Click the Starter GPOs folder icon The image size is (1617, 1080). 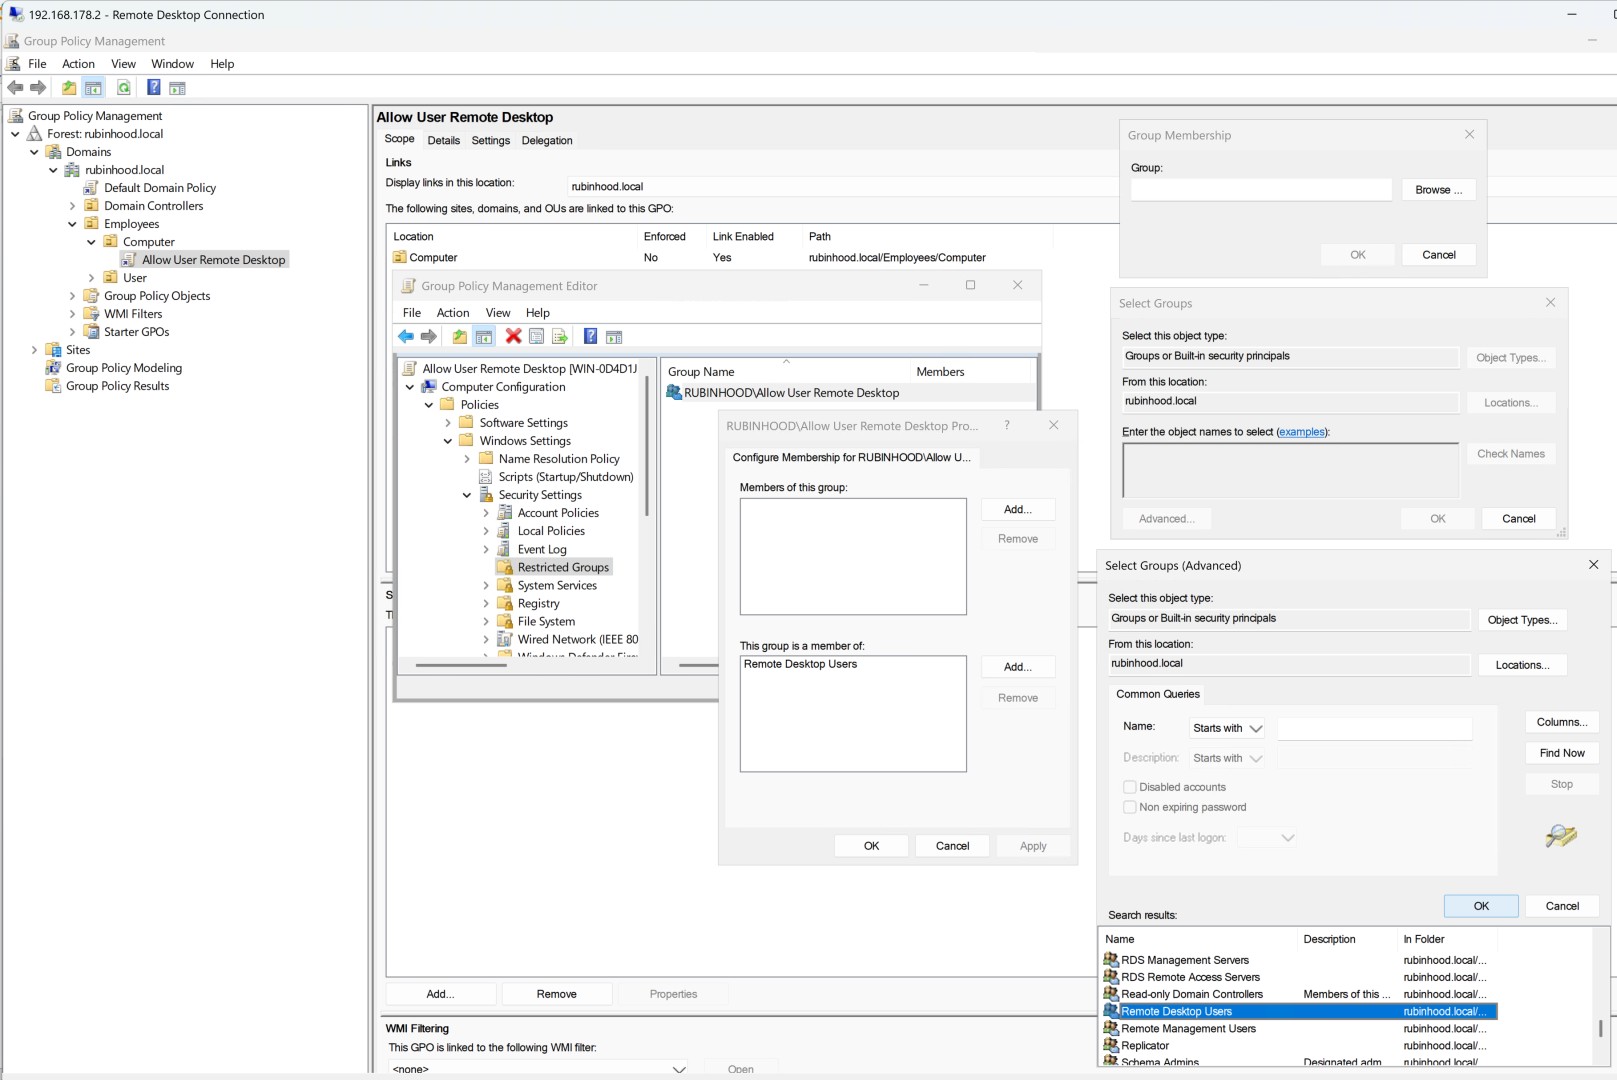92,332
